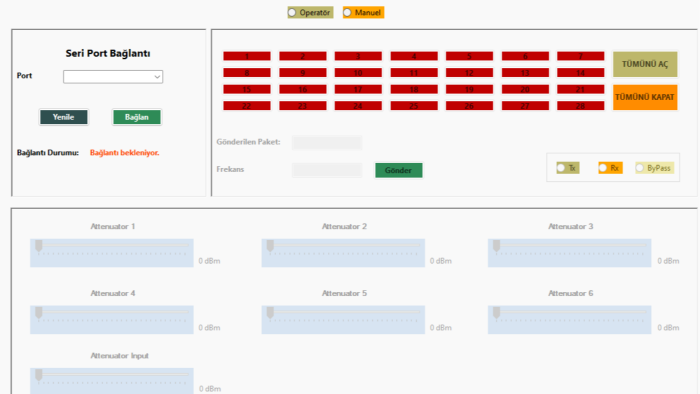Click the Yenile button
Viewport: 700px width, 394px height.
(x=63, y=117)
